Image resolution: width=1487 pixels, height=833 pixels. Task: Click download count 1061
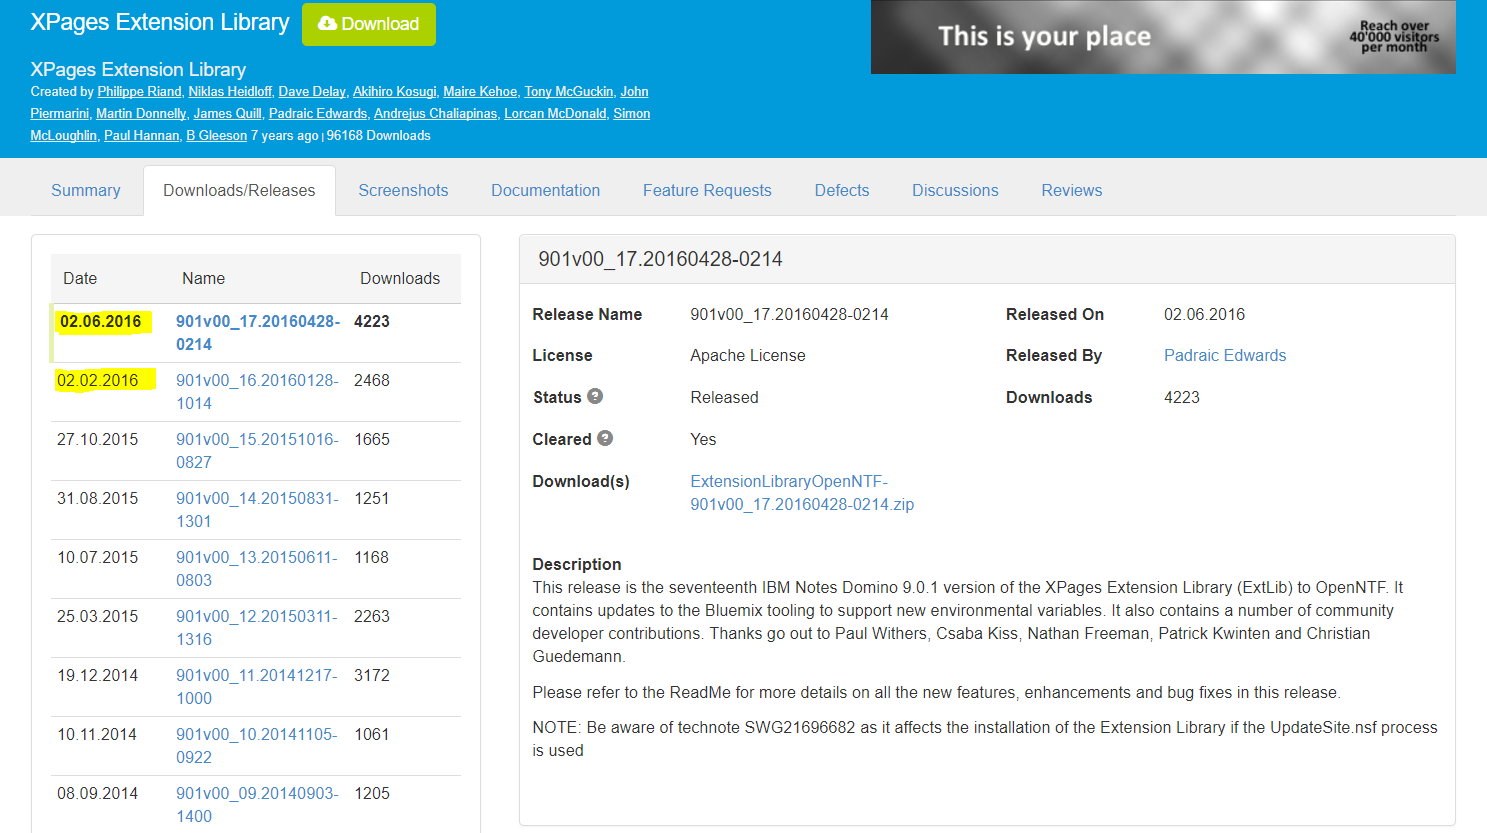pos(372,734)
